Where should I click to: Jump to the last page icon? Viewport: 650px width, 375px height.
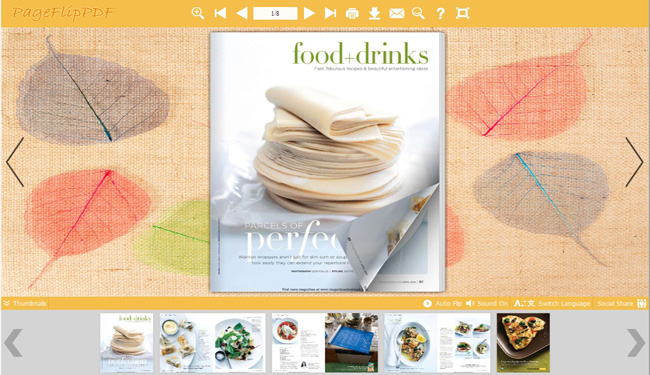coord(330,13)
